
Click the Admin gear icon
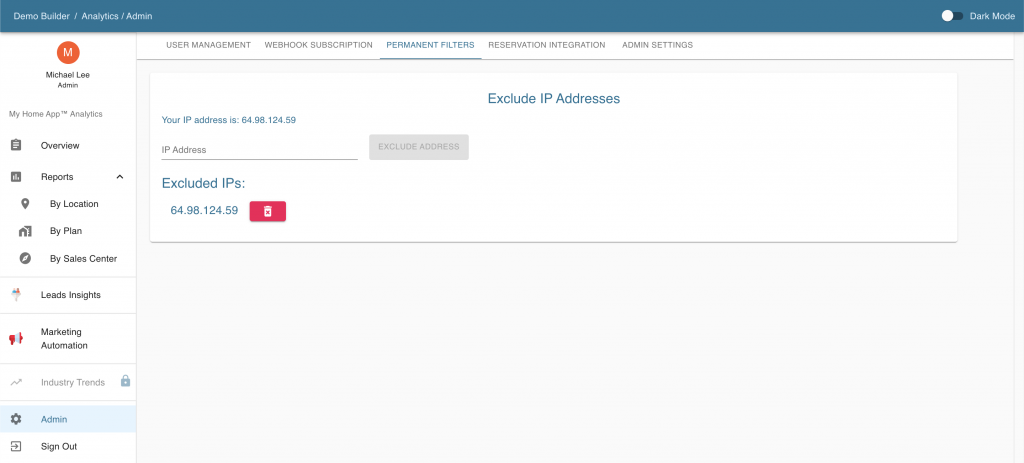(x=16, y=419)
